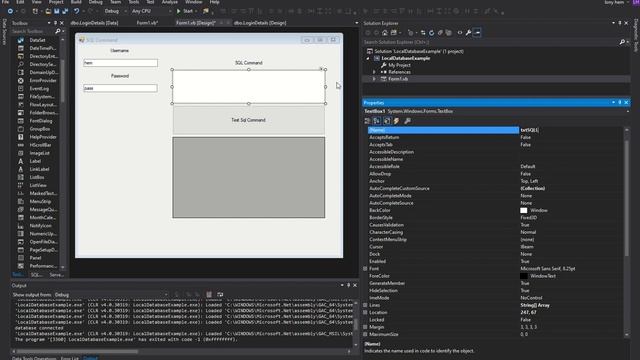The height and width of the screenshot is (360, 640).
Task: Click the Sync with Active Document icon
Action: [x=423, y=33]
